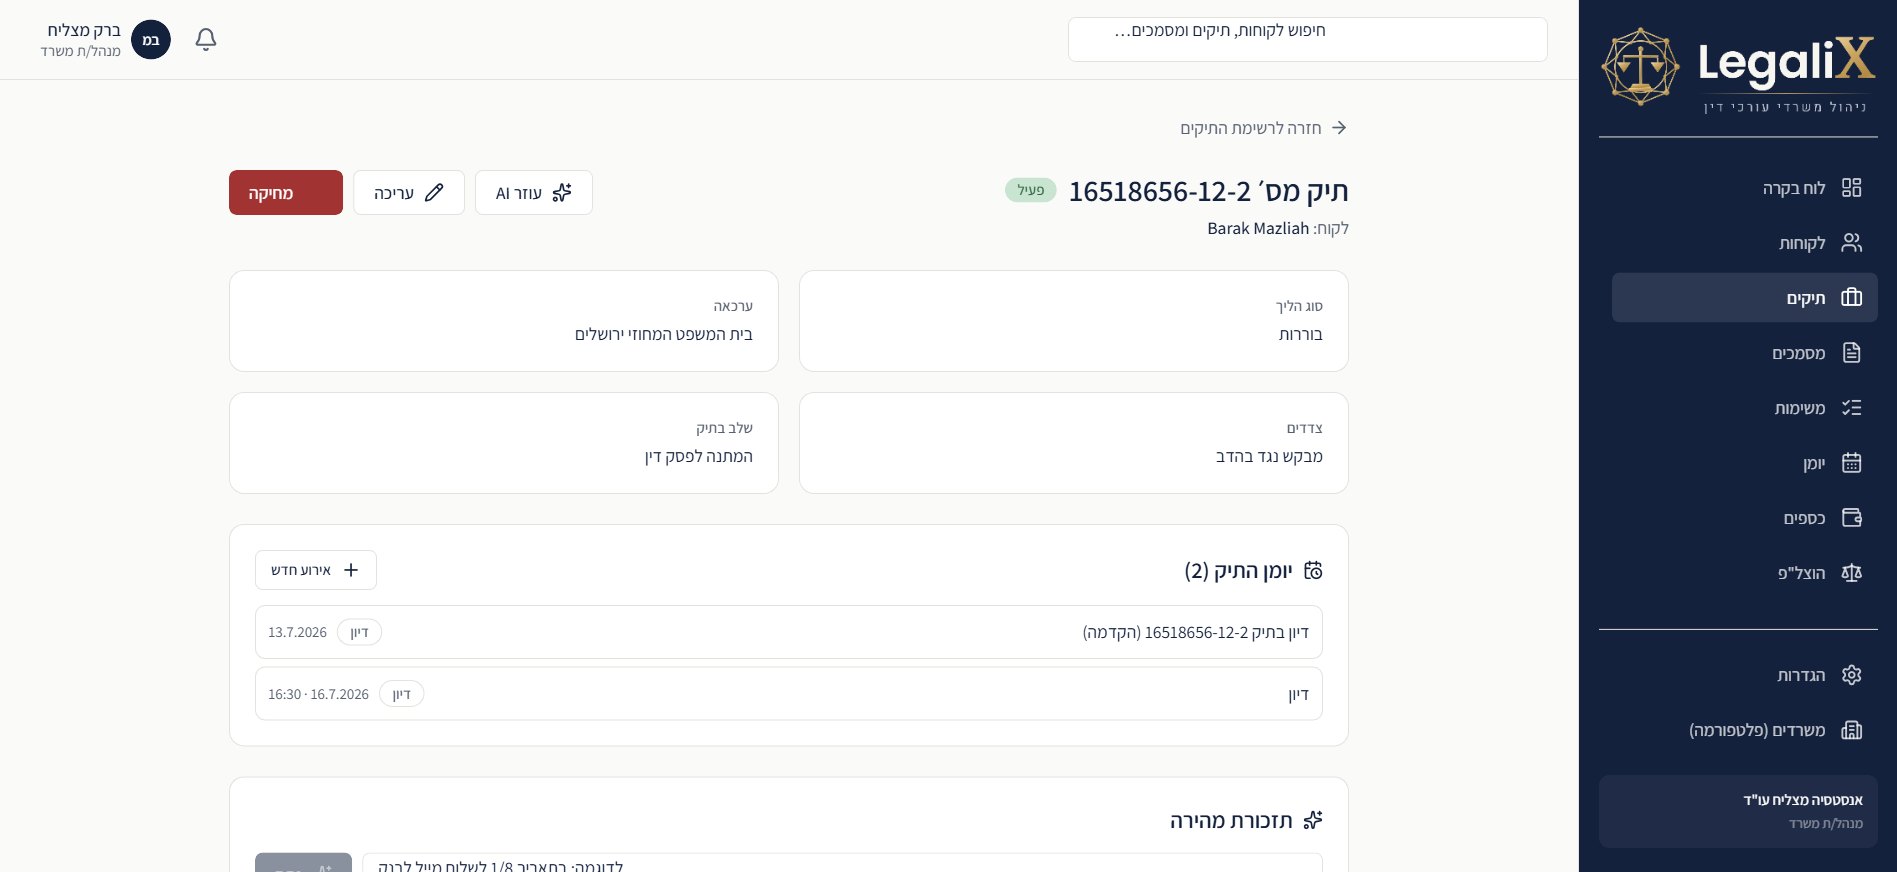Click the calendar icon beside יומן

(x=1851, y=463)
